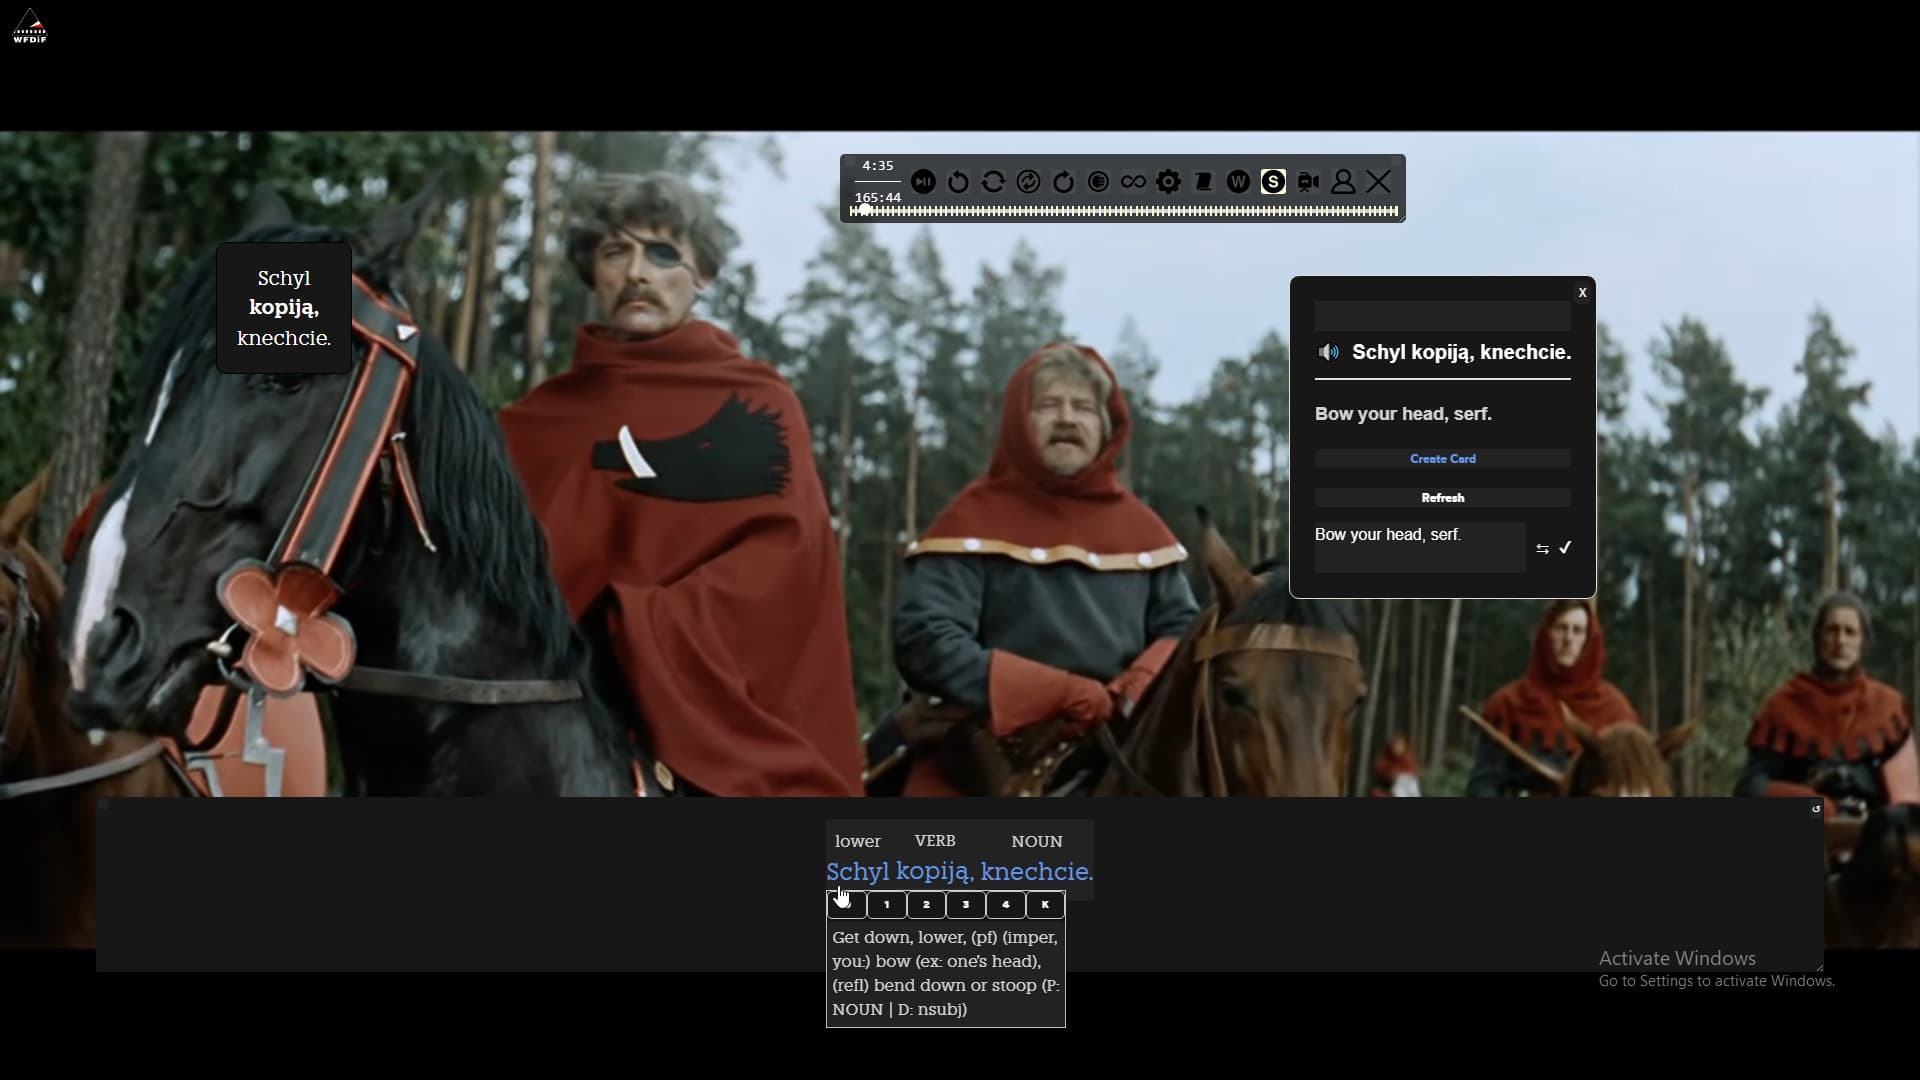Select word level 2 button

pos(926,905)
